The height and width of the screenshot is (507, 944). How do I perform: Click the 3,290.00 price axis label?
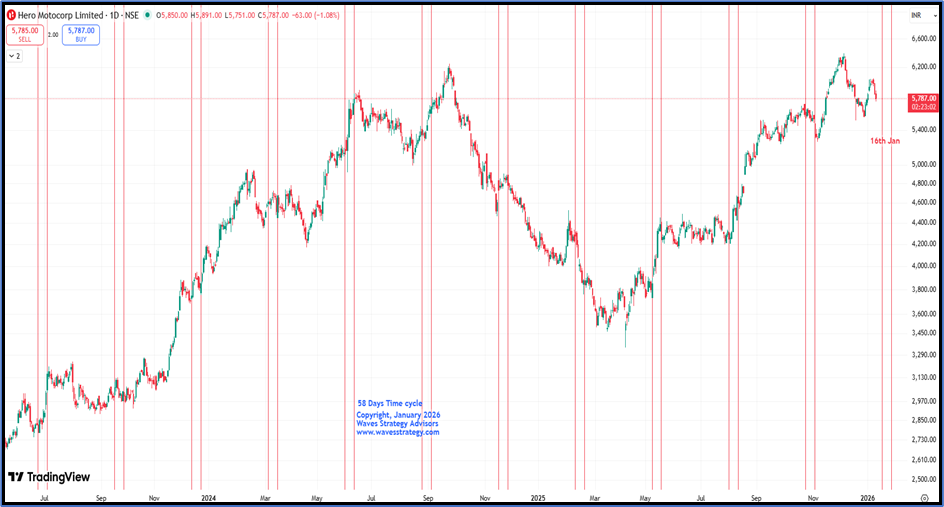pyautogui.click(x=924, y=355)
